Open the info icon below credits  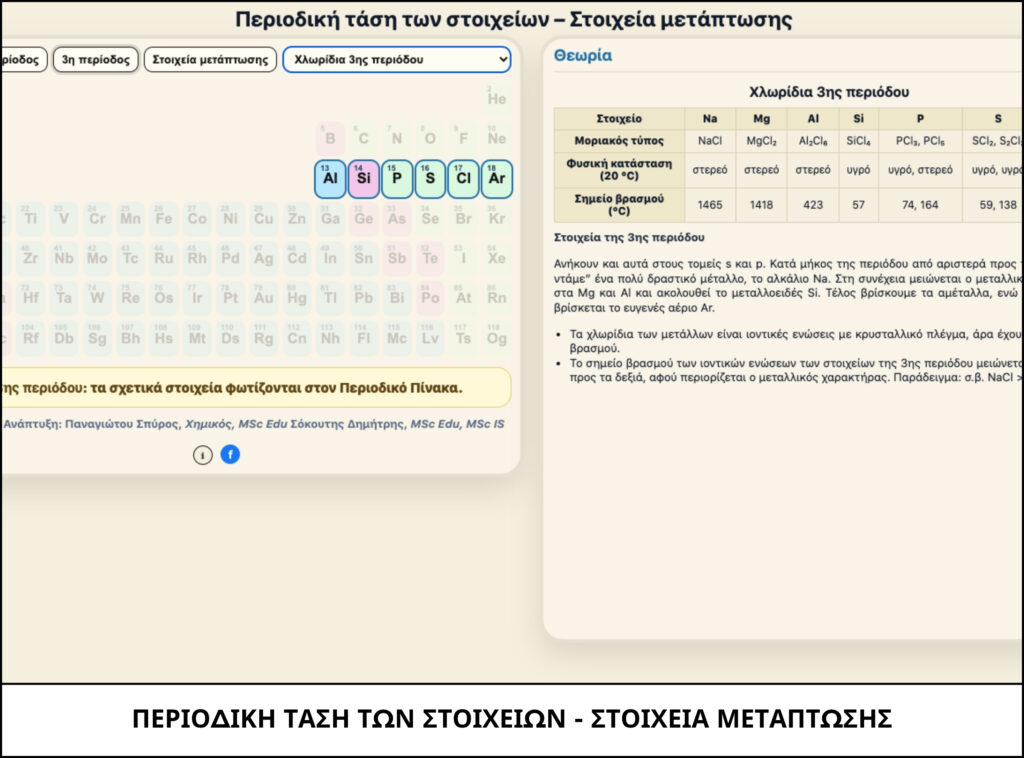click(x=202, y=454)
